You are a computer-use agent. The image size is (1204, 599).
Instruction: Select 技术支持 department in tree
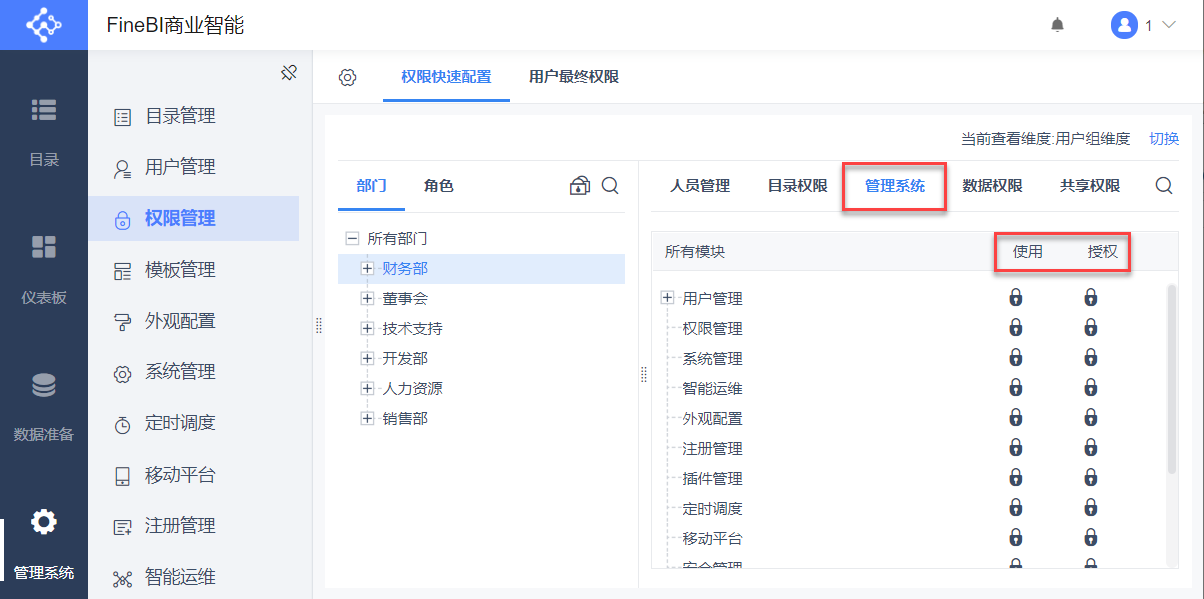tap(412, 328)
